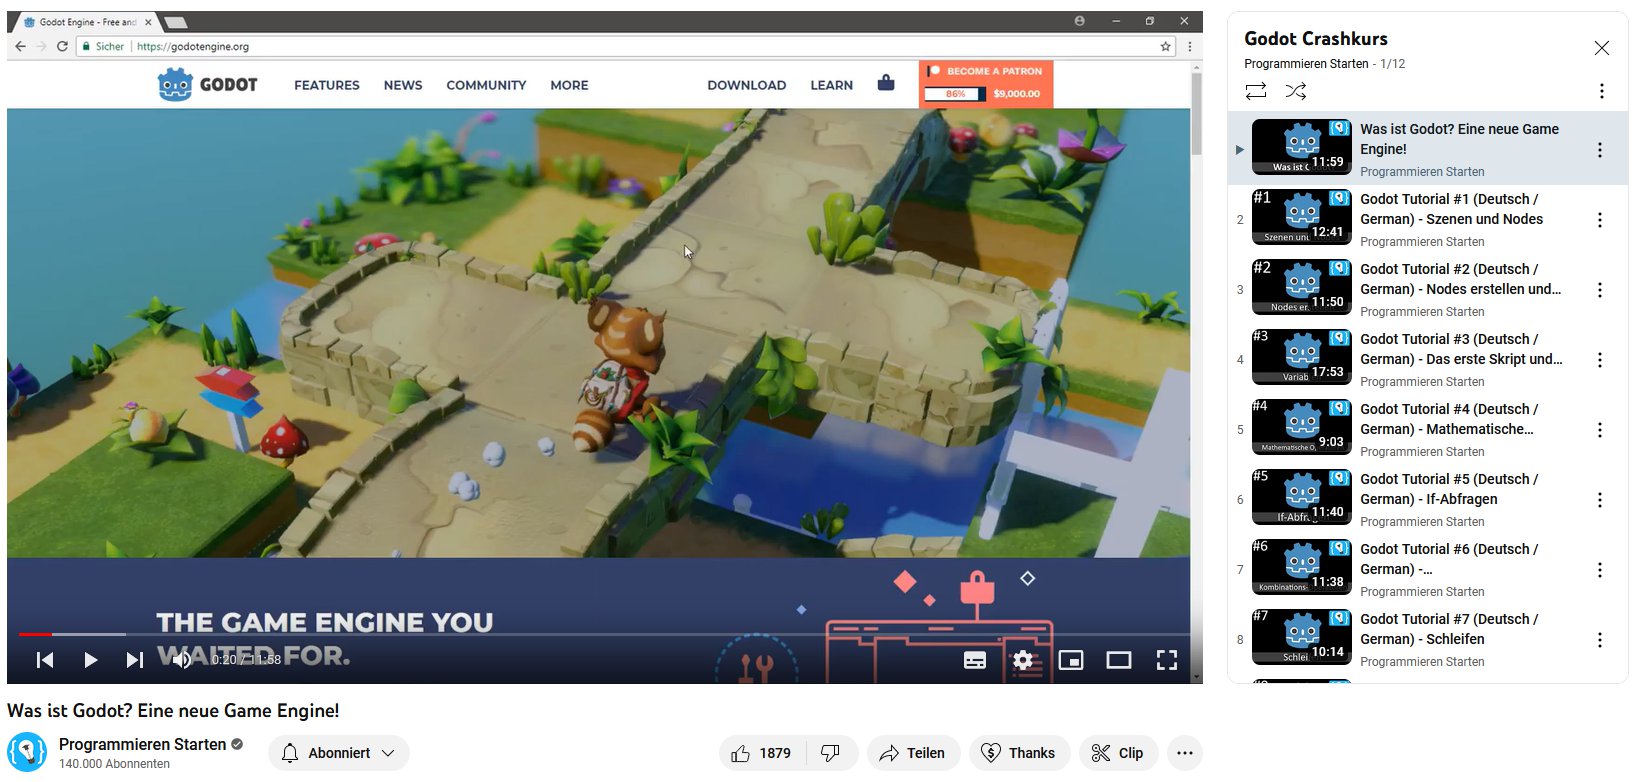Open playlist options three-dot menu
The width and height of the screenshot is (1637, 782).
pyautogui.click(x=1601, y=91)
